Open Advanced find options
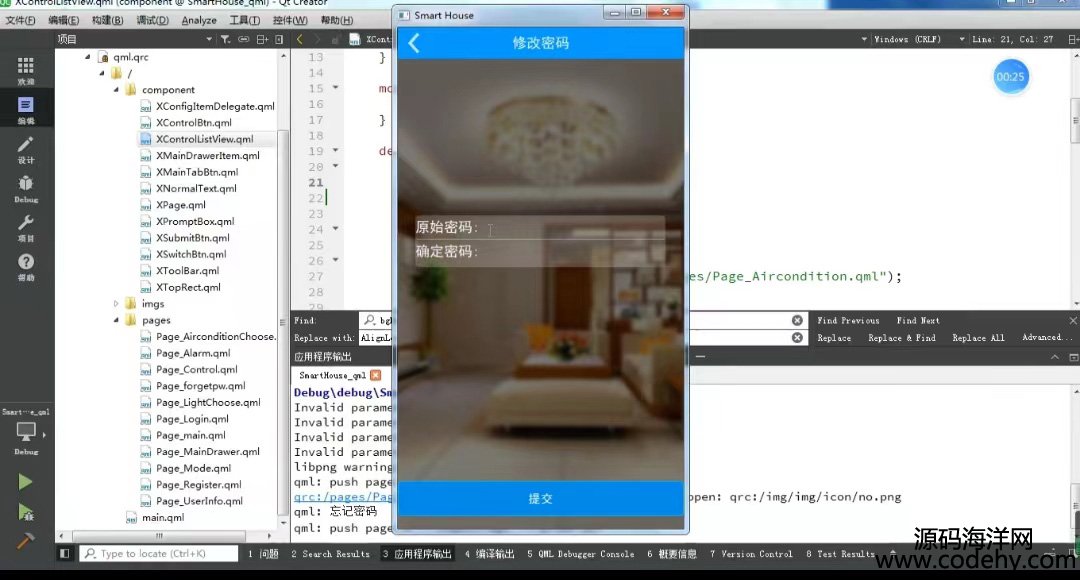 coord(1047,338)
